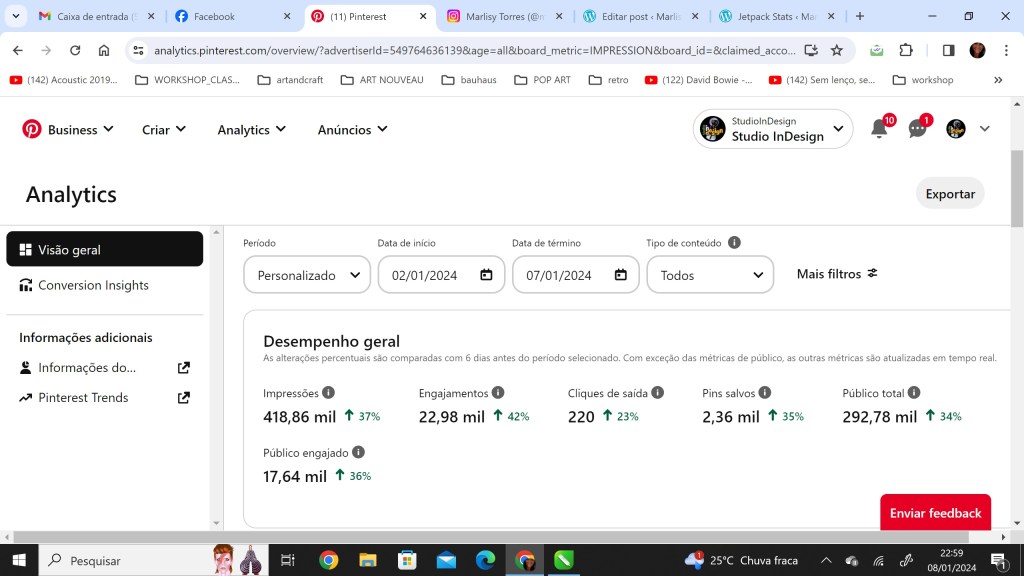1024x576 pixels.
Task: Open the Anúncios menu
Action: pos(352,130)
